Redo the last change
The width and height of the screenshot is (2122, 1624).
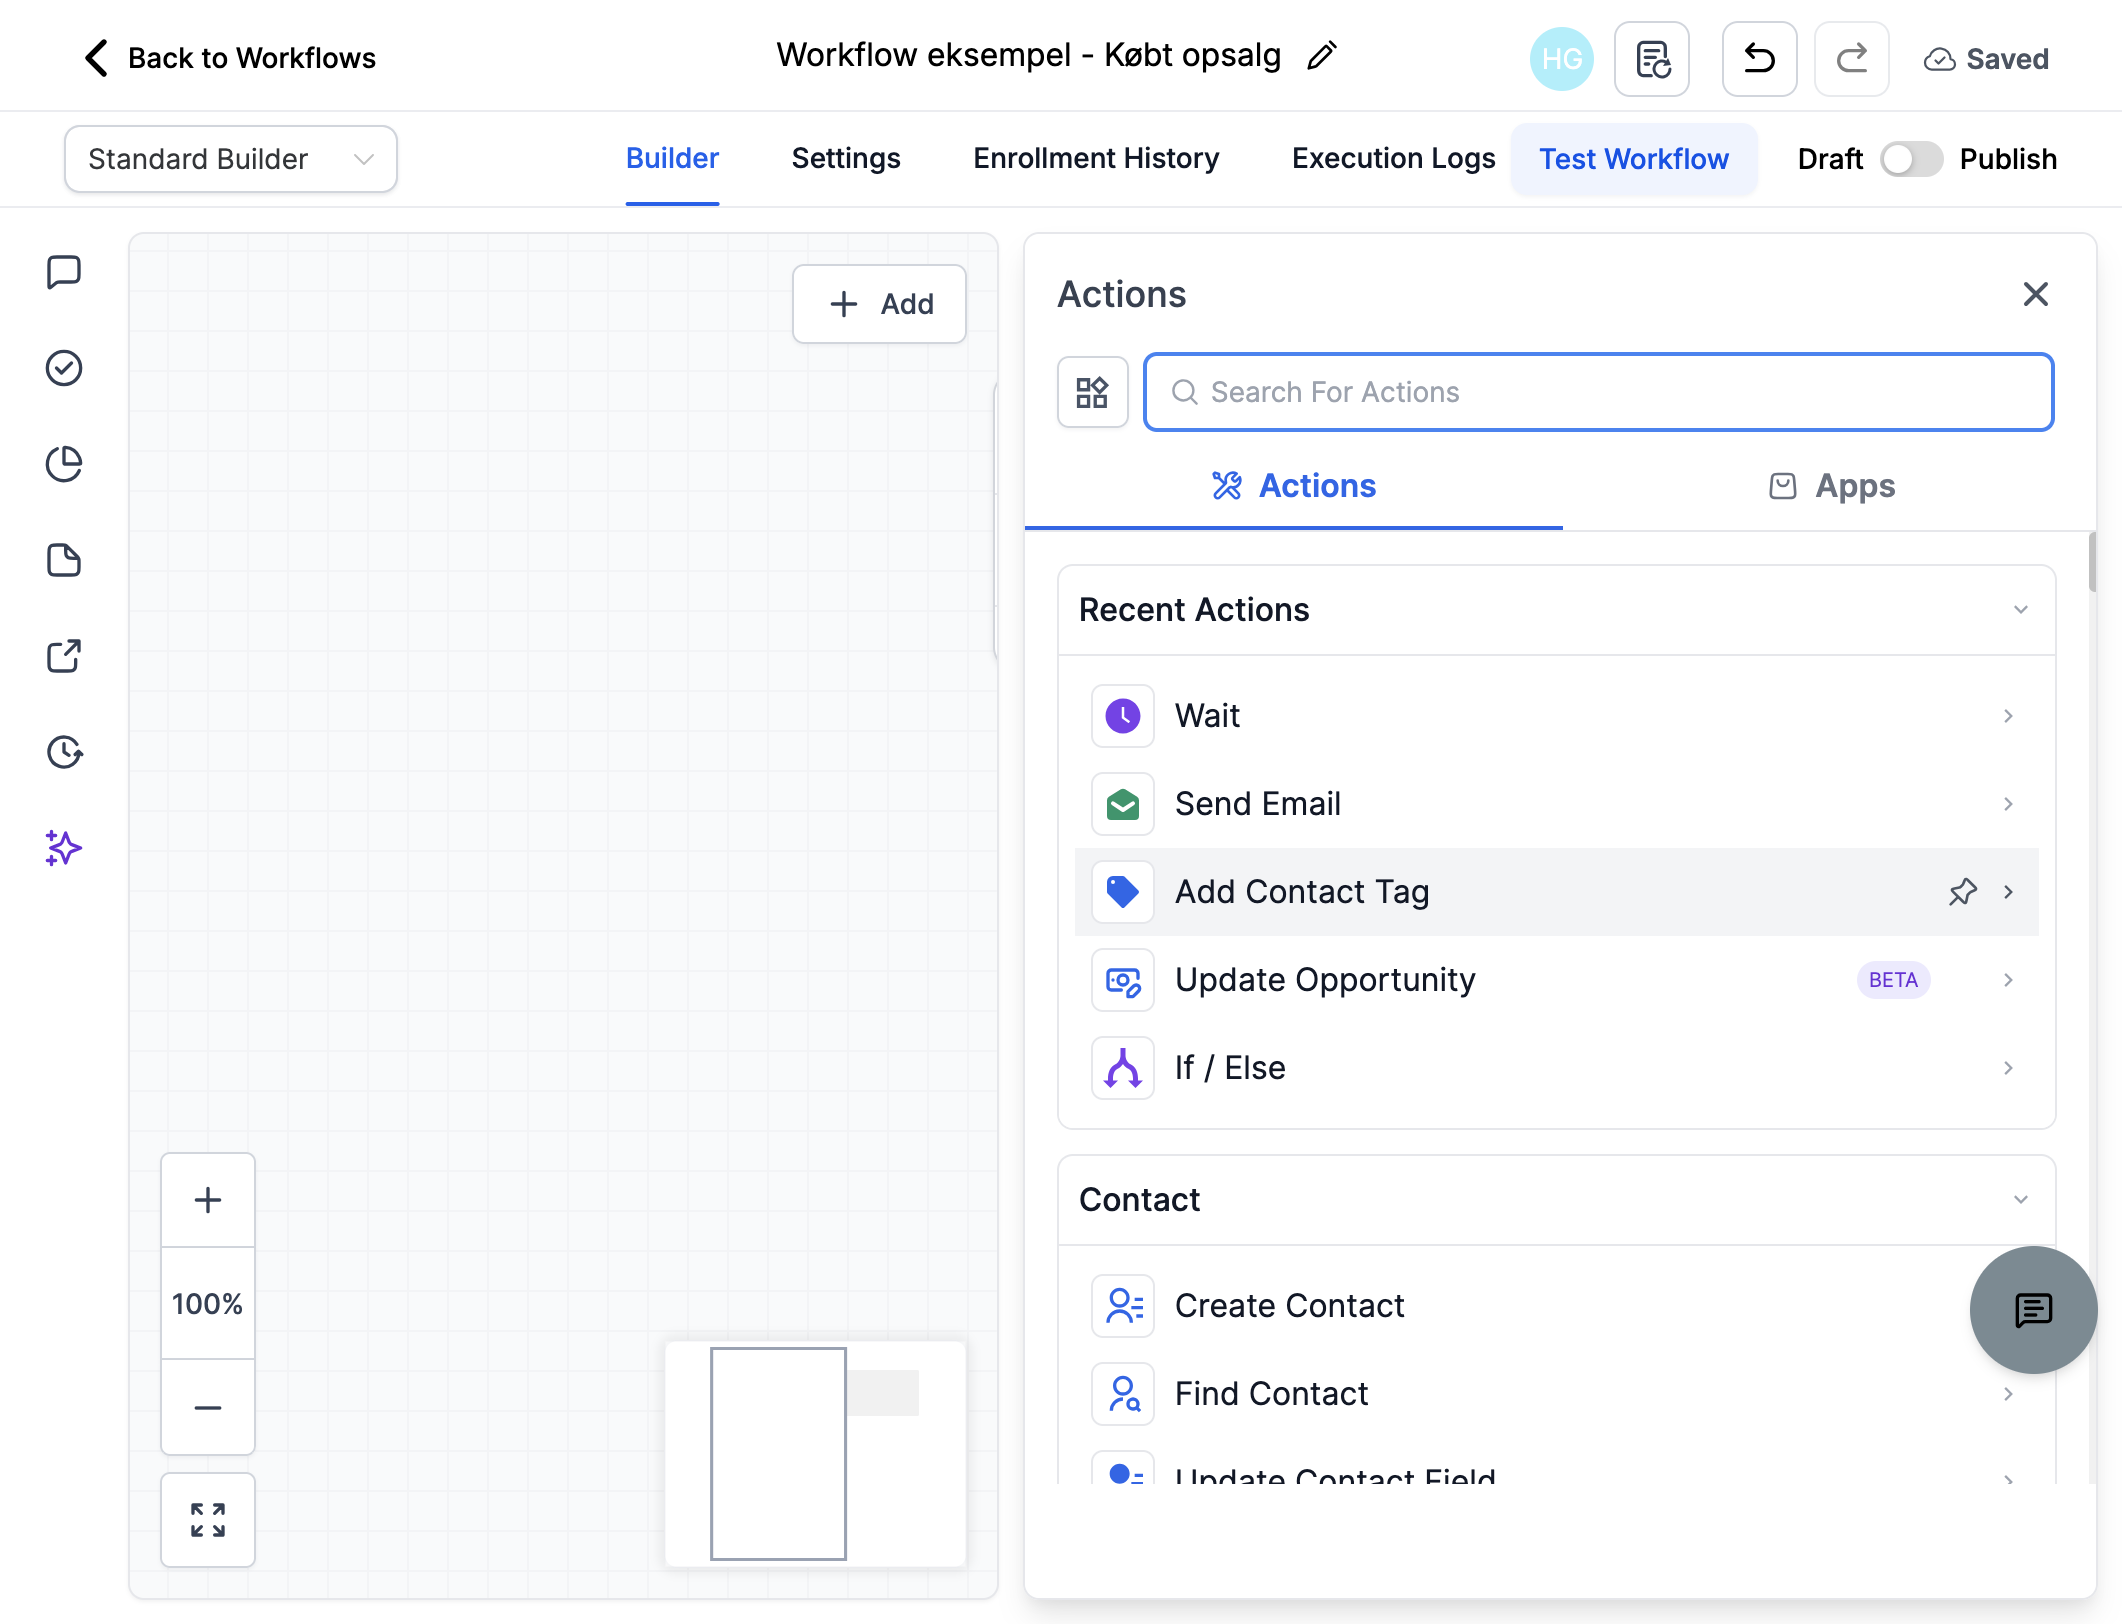coord(1851,59)
